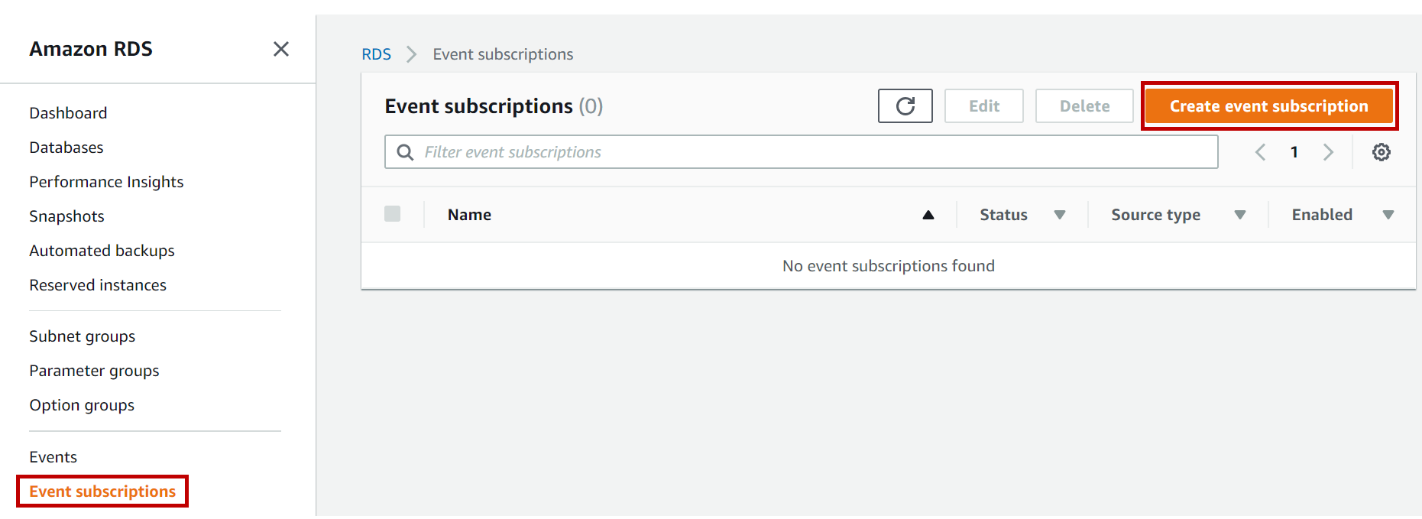Viewport: 1422px width, 519px height.
Task: Open Dashboard in the sidebar
Action: pos(68,113)
